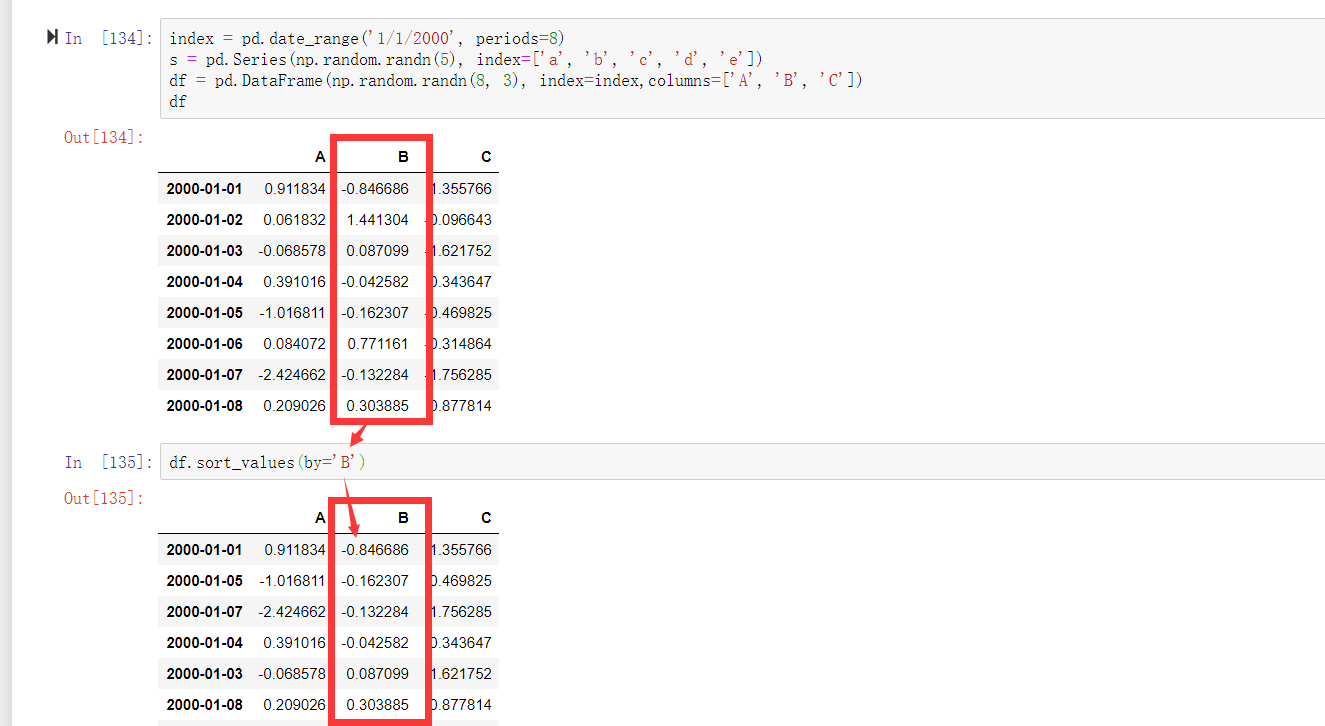Click value -1.016811 in sorted table
The image size is (1325, 726).
tap(292, 580)
